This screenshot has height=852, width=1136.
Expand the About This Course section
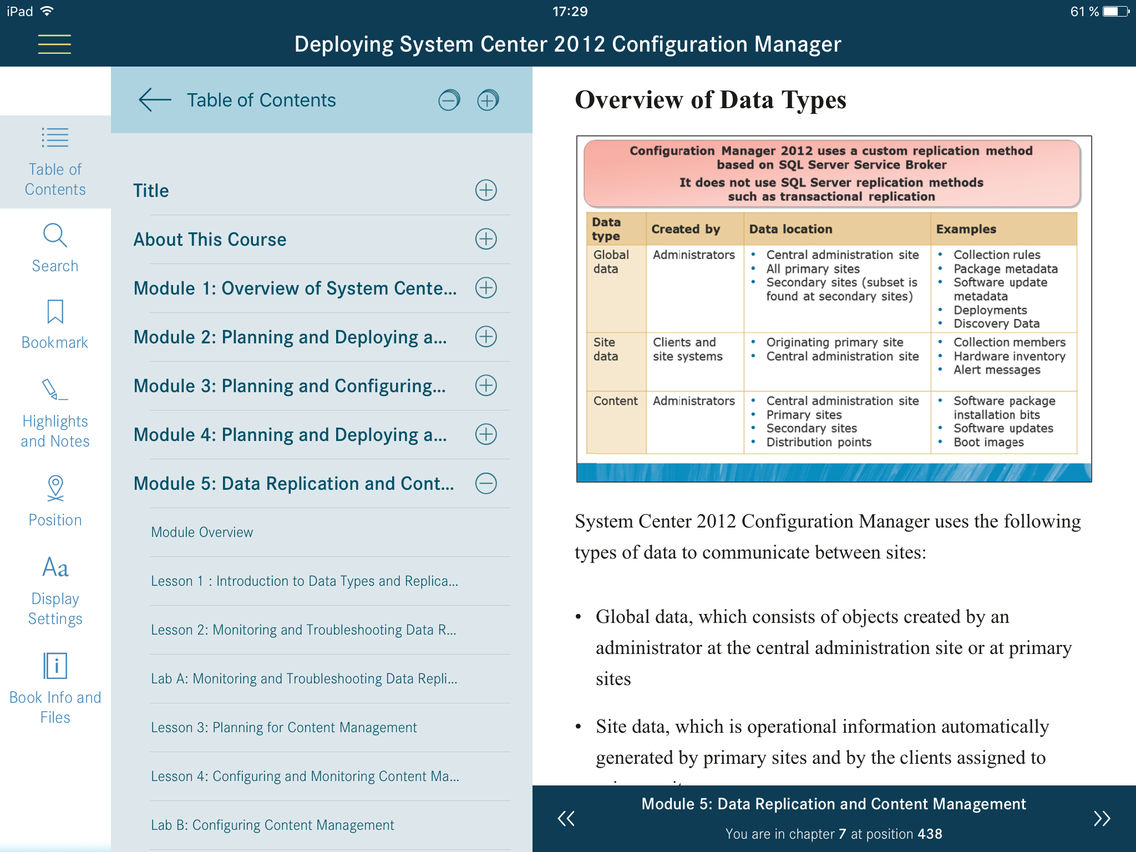tap(486, 239)
